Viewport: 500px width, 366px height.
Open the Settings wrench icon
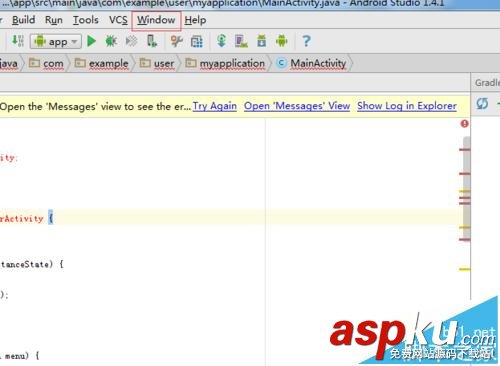click(x=176, y=41)
